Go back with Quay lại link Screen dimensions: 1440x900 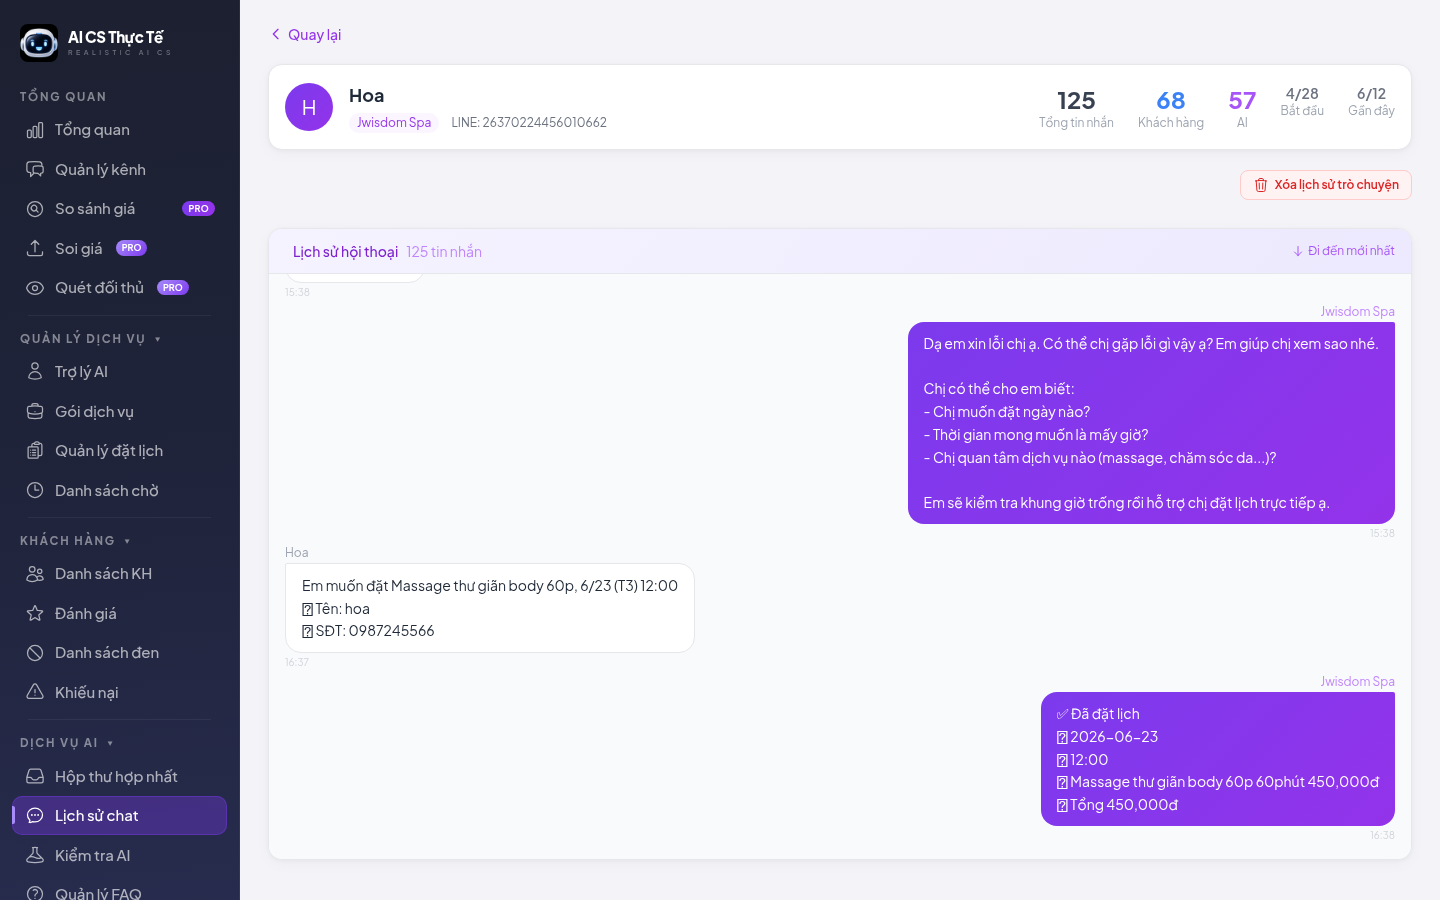click(x=306, y=35)
